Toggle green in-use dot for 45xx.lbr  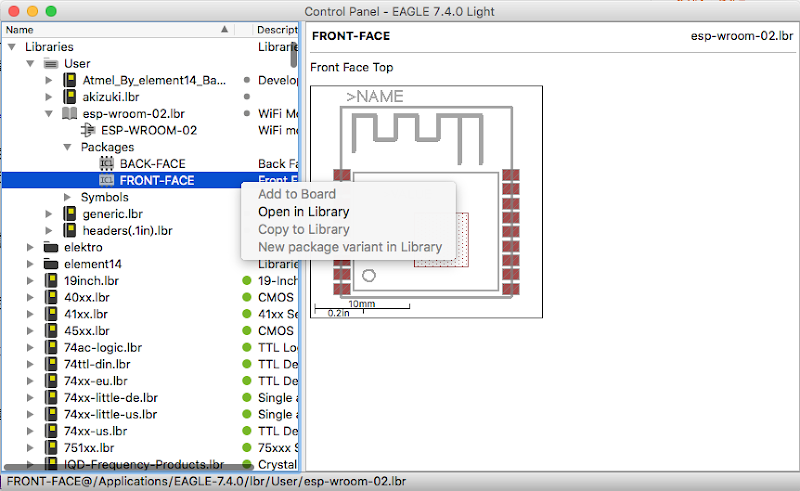pos(247,331)
